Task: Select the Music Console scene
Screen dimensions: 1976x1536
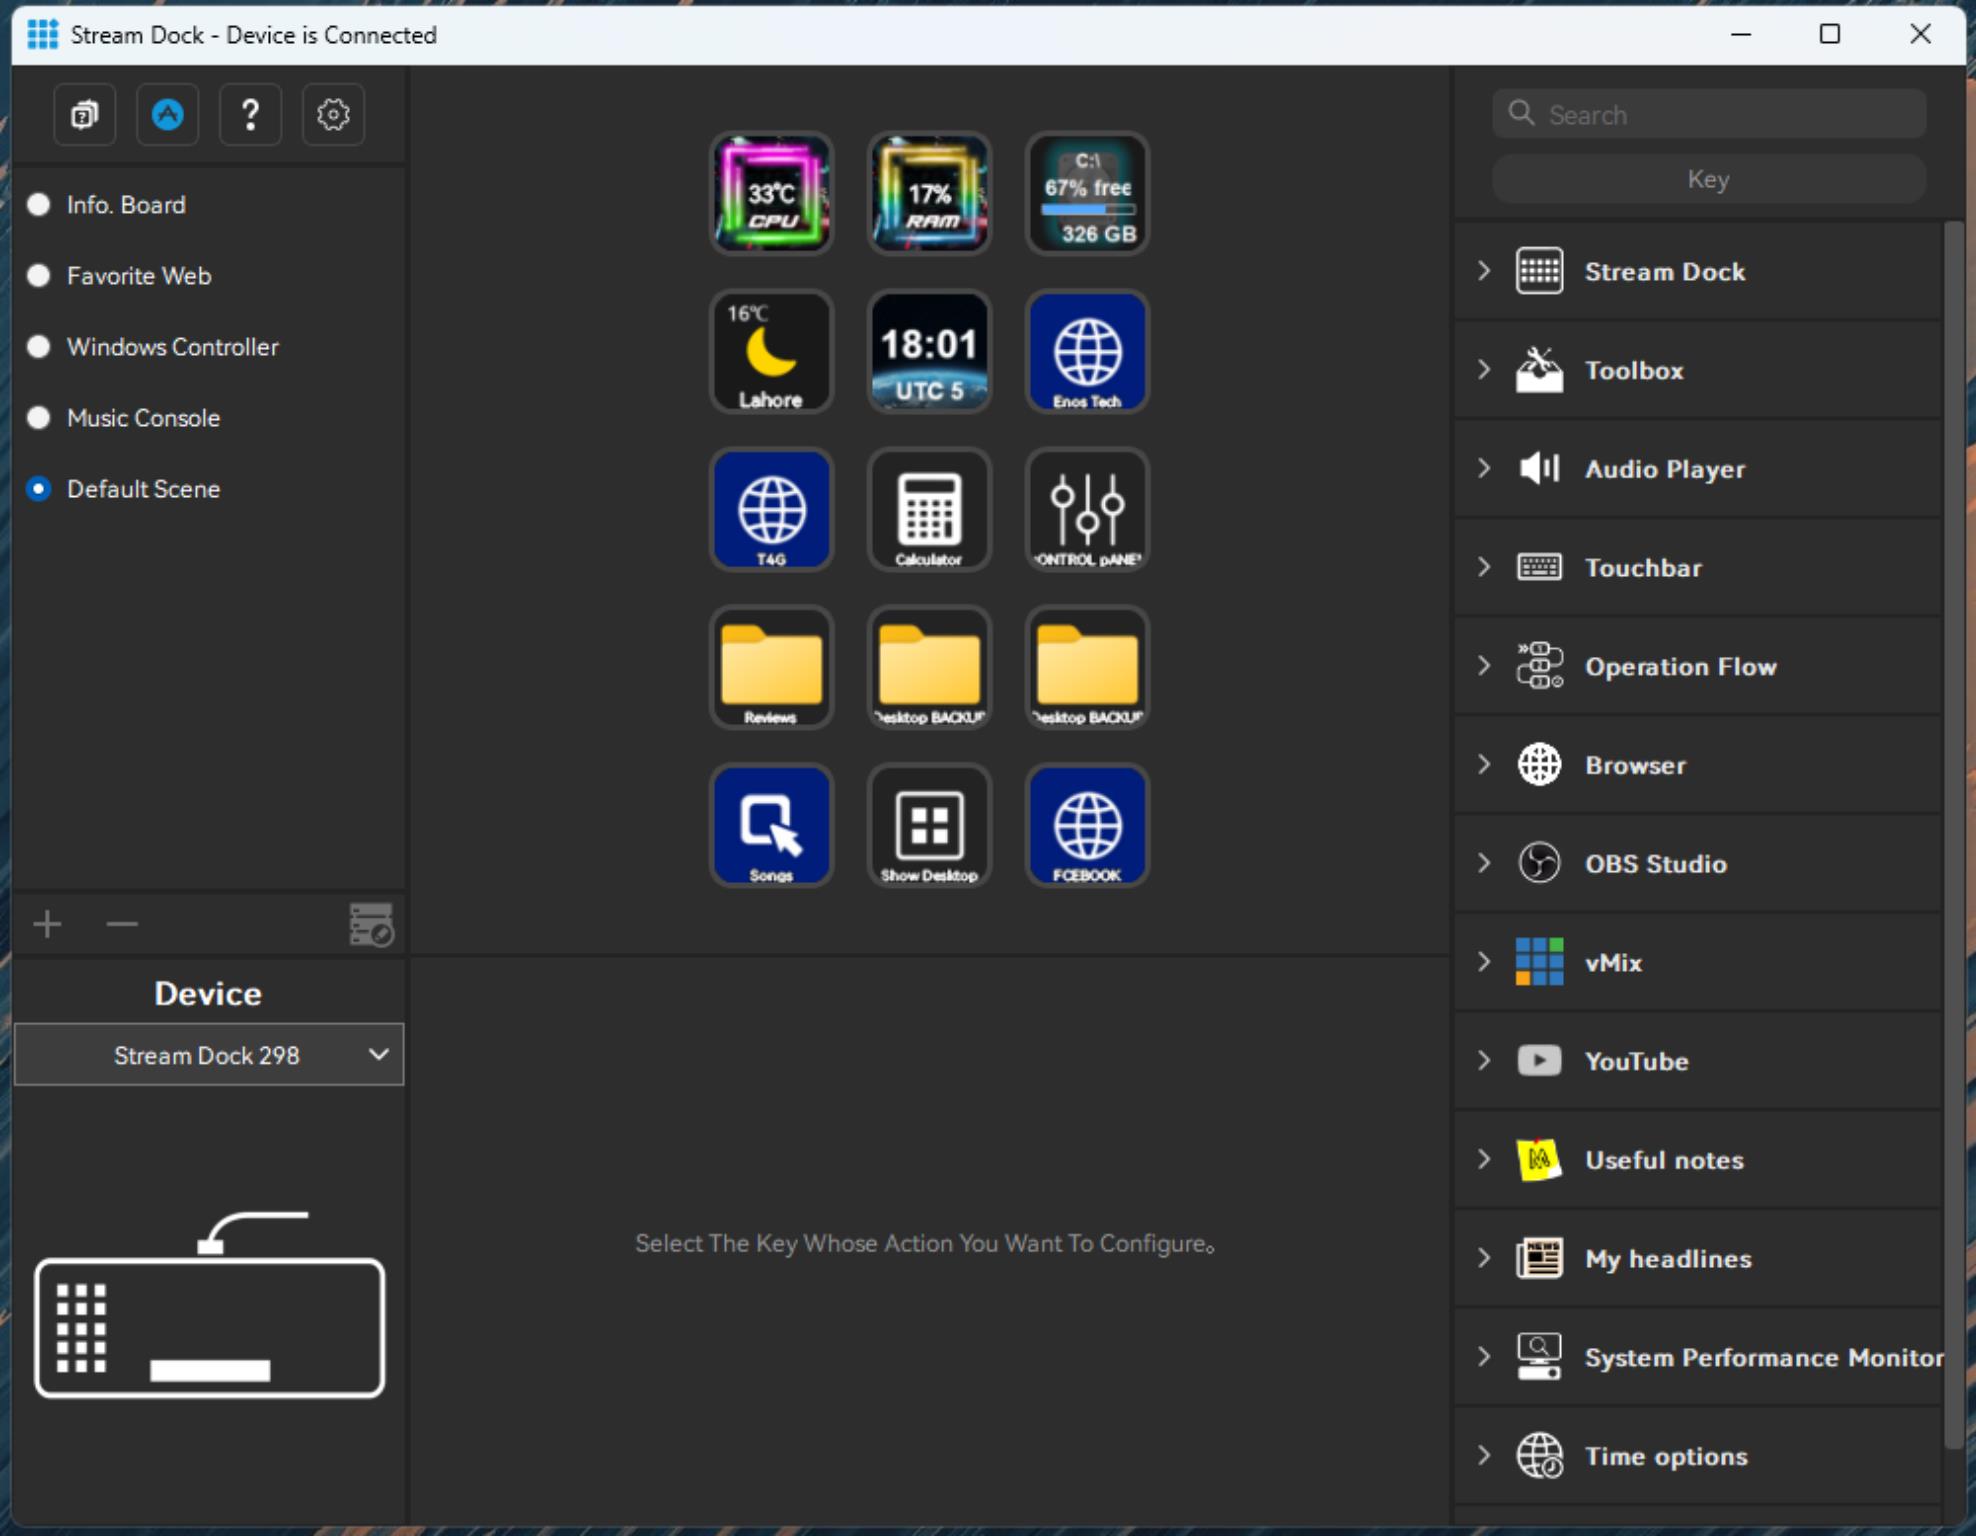Action: click(x=141, y=417)
